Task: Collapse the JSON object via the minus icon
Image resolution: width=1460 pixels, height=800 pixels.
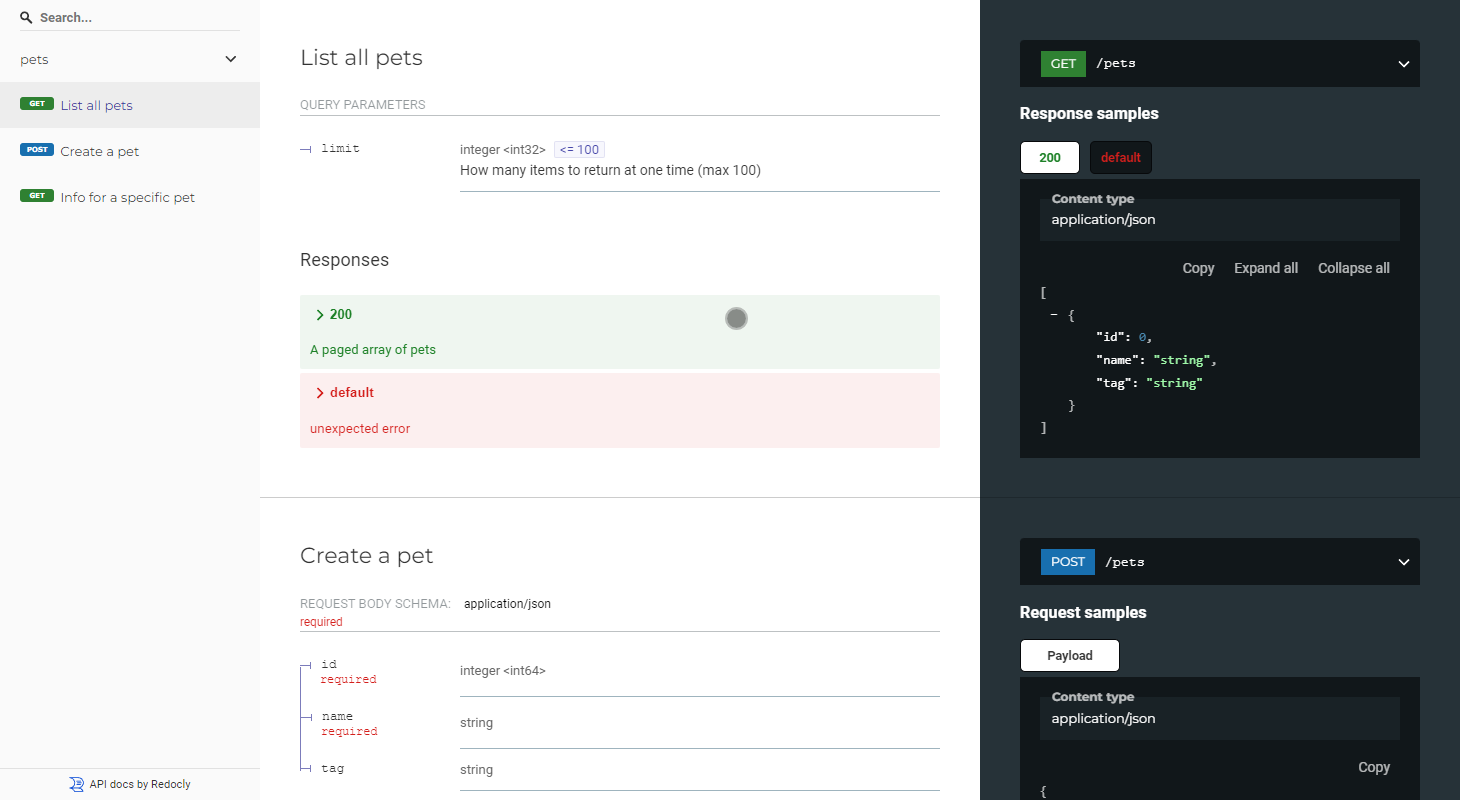Action: pyautogui.click(x=1053, y=314)
